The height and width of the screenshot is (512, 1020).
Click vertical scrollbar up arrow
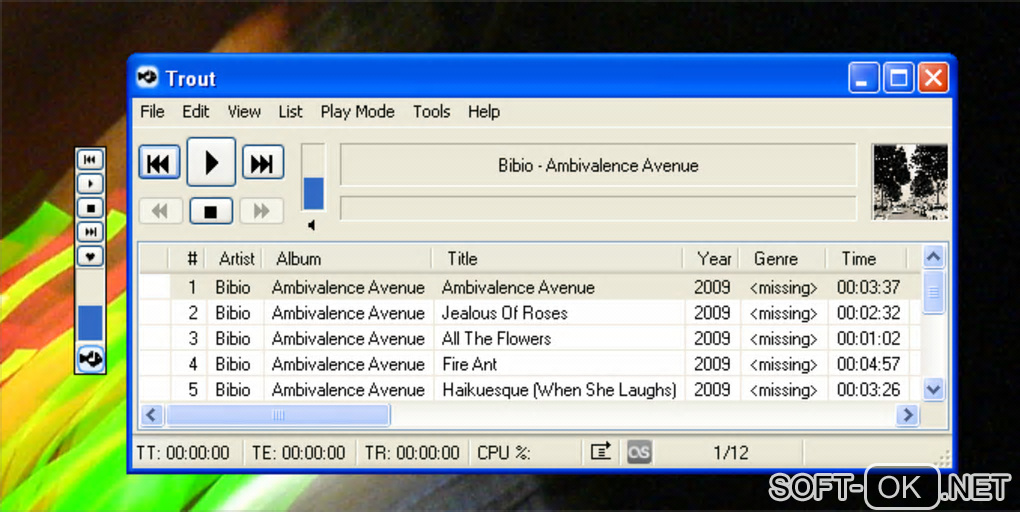pos(933,258)
